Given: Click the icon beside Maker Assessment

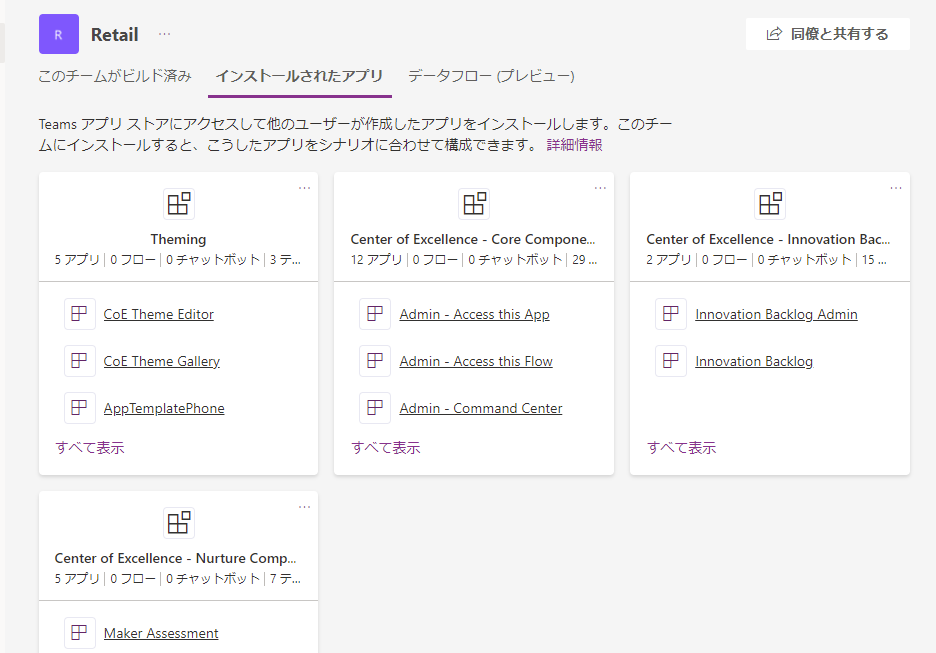Looking at the screenshot, I should point(79,633).
